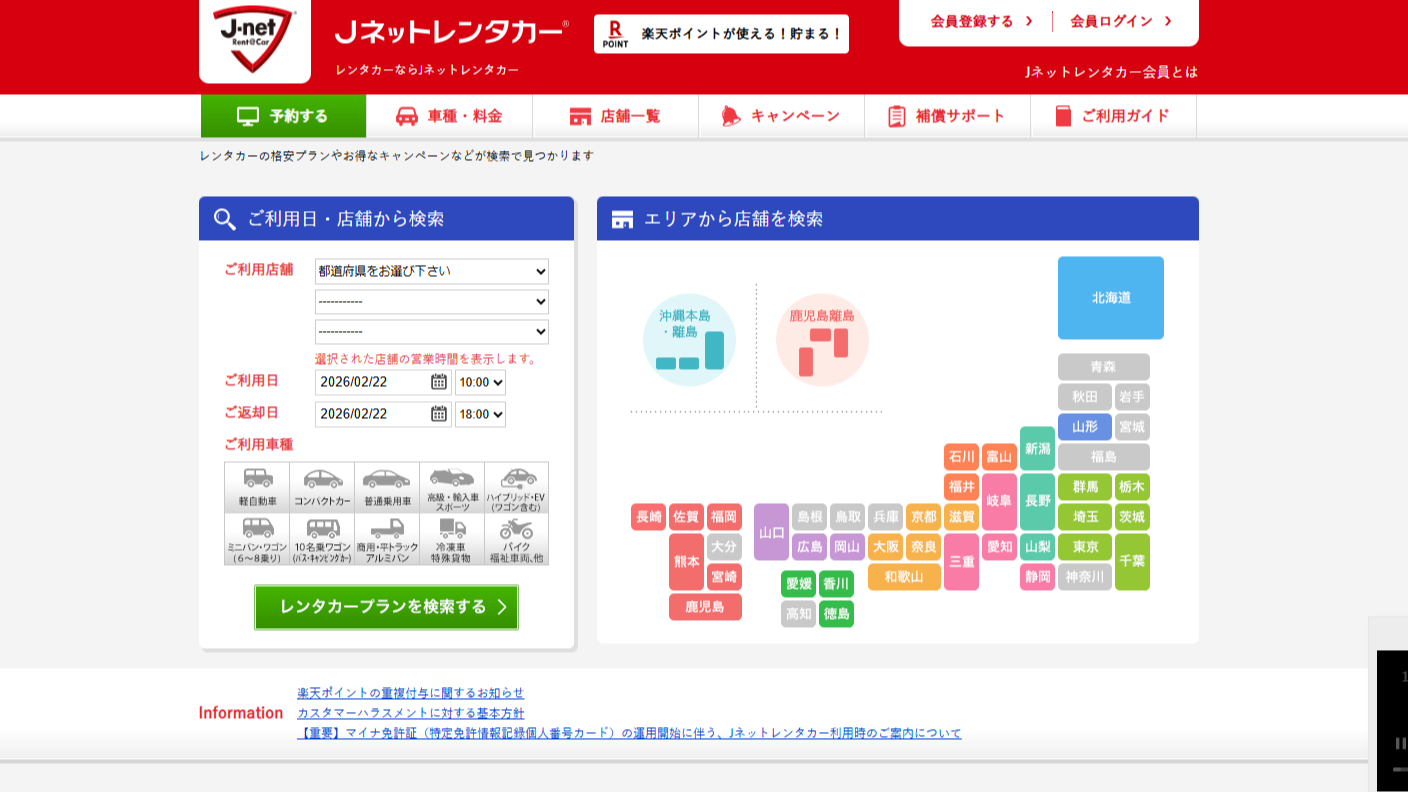Select the blue 北海道 map tile
The height and width of the screenshot is (792, 1408).
1110,298
